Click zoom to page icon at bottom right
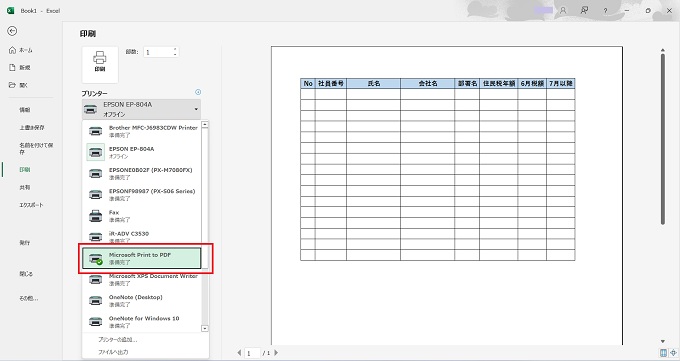This screenshot has height=361, width=680. click(x=672, y=353)
